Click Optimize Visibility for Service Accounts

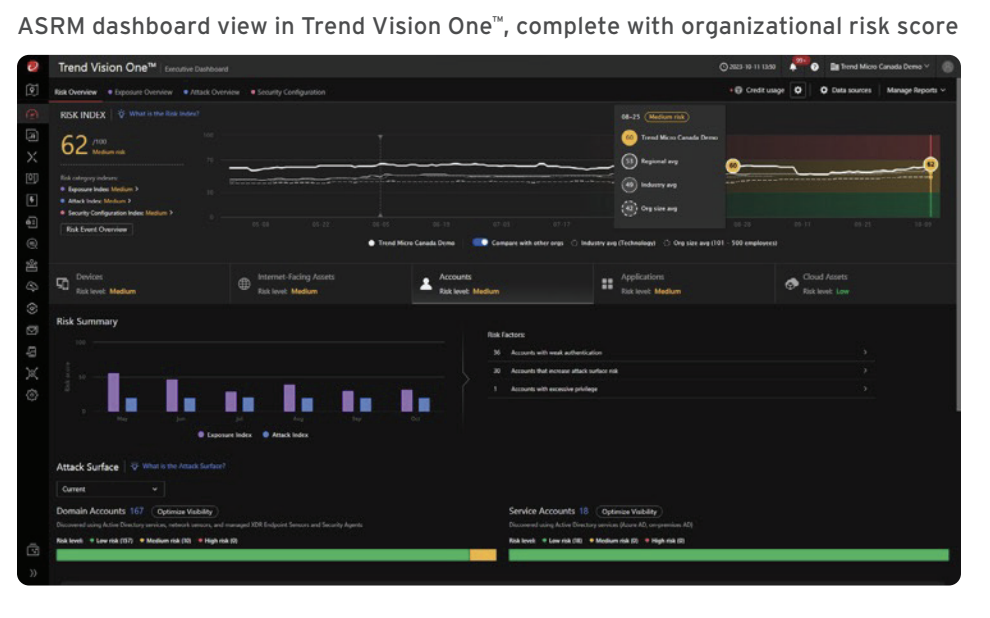629,512
